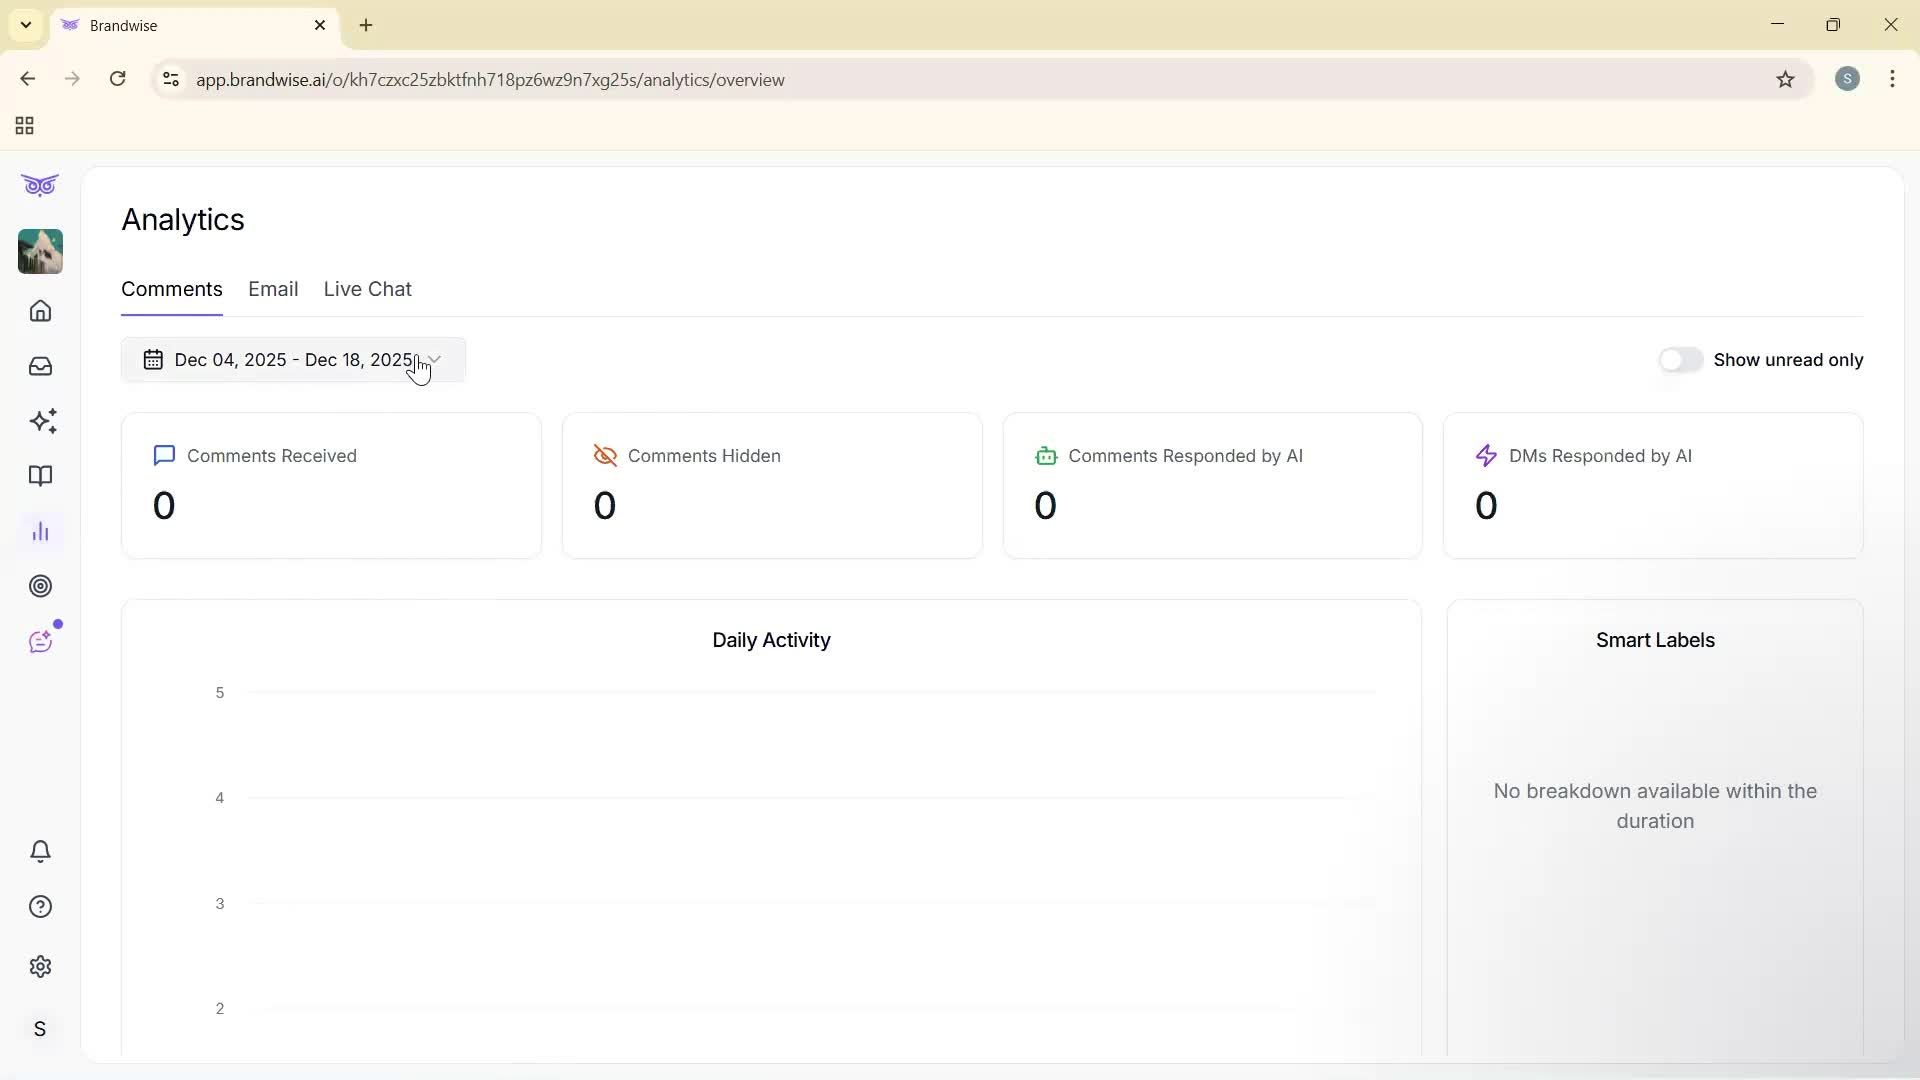Open the target icon in the sidebar
The height and width of the screenshot is (1080, 1920).
coord(40,586)
